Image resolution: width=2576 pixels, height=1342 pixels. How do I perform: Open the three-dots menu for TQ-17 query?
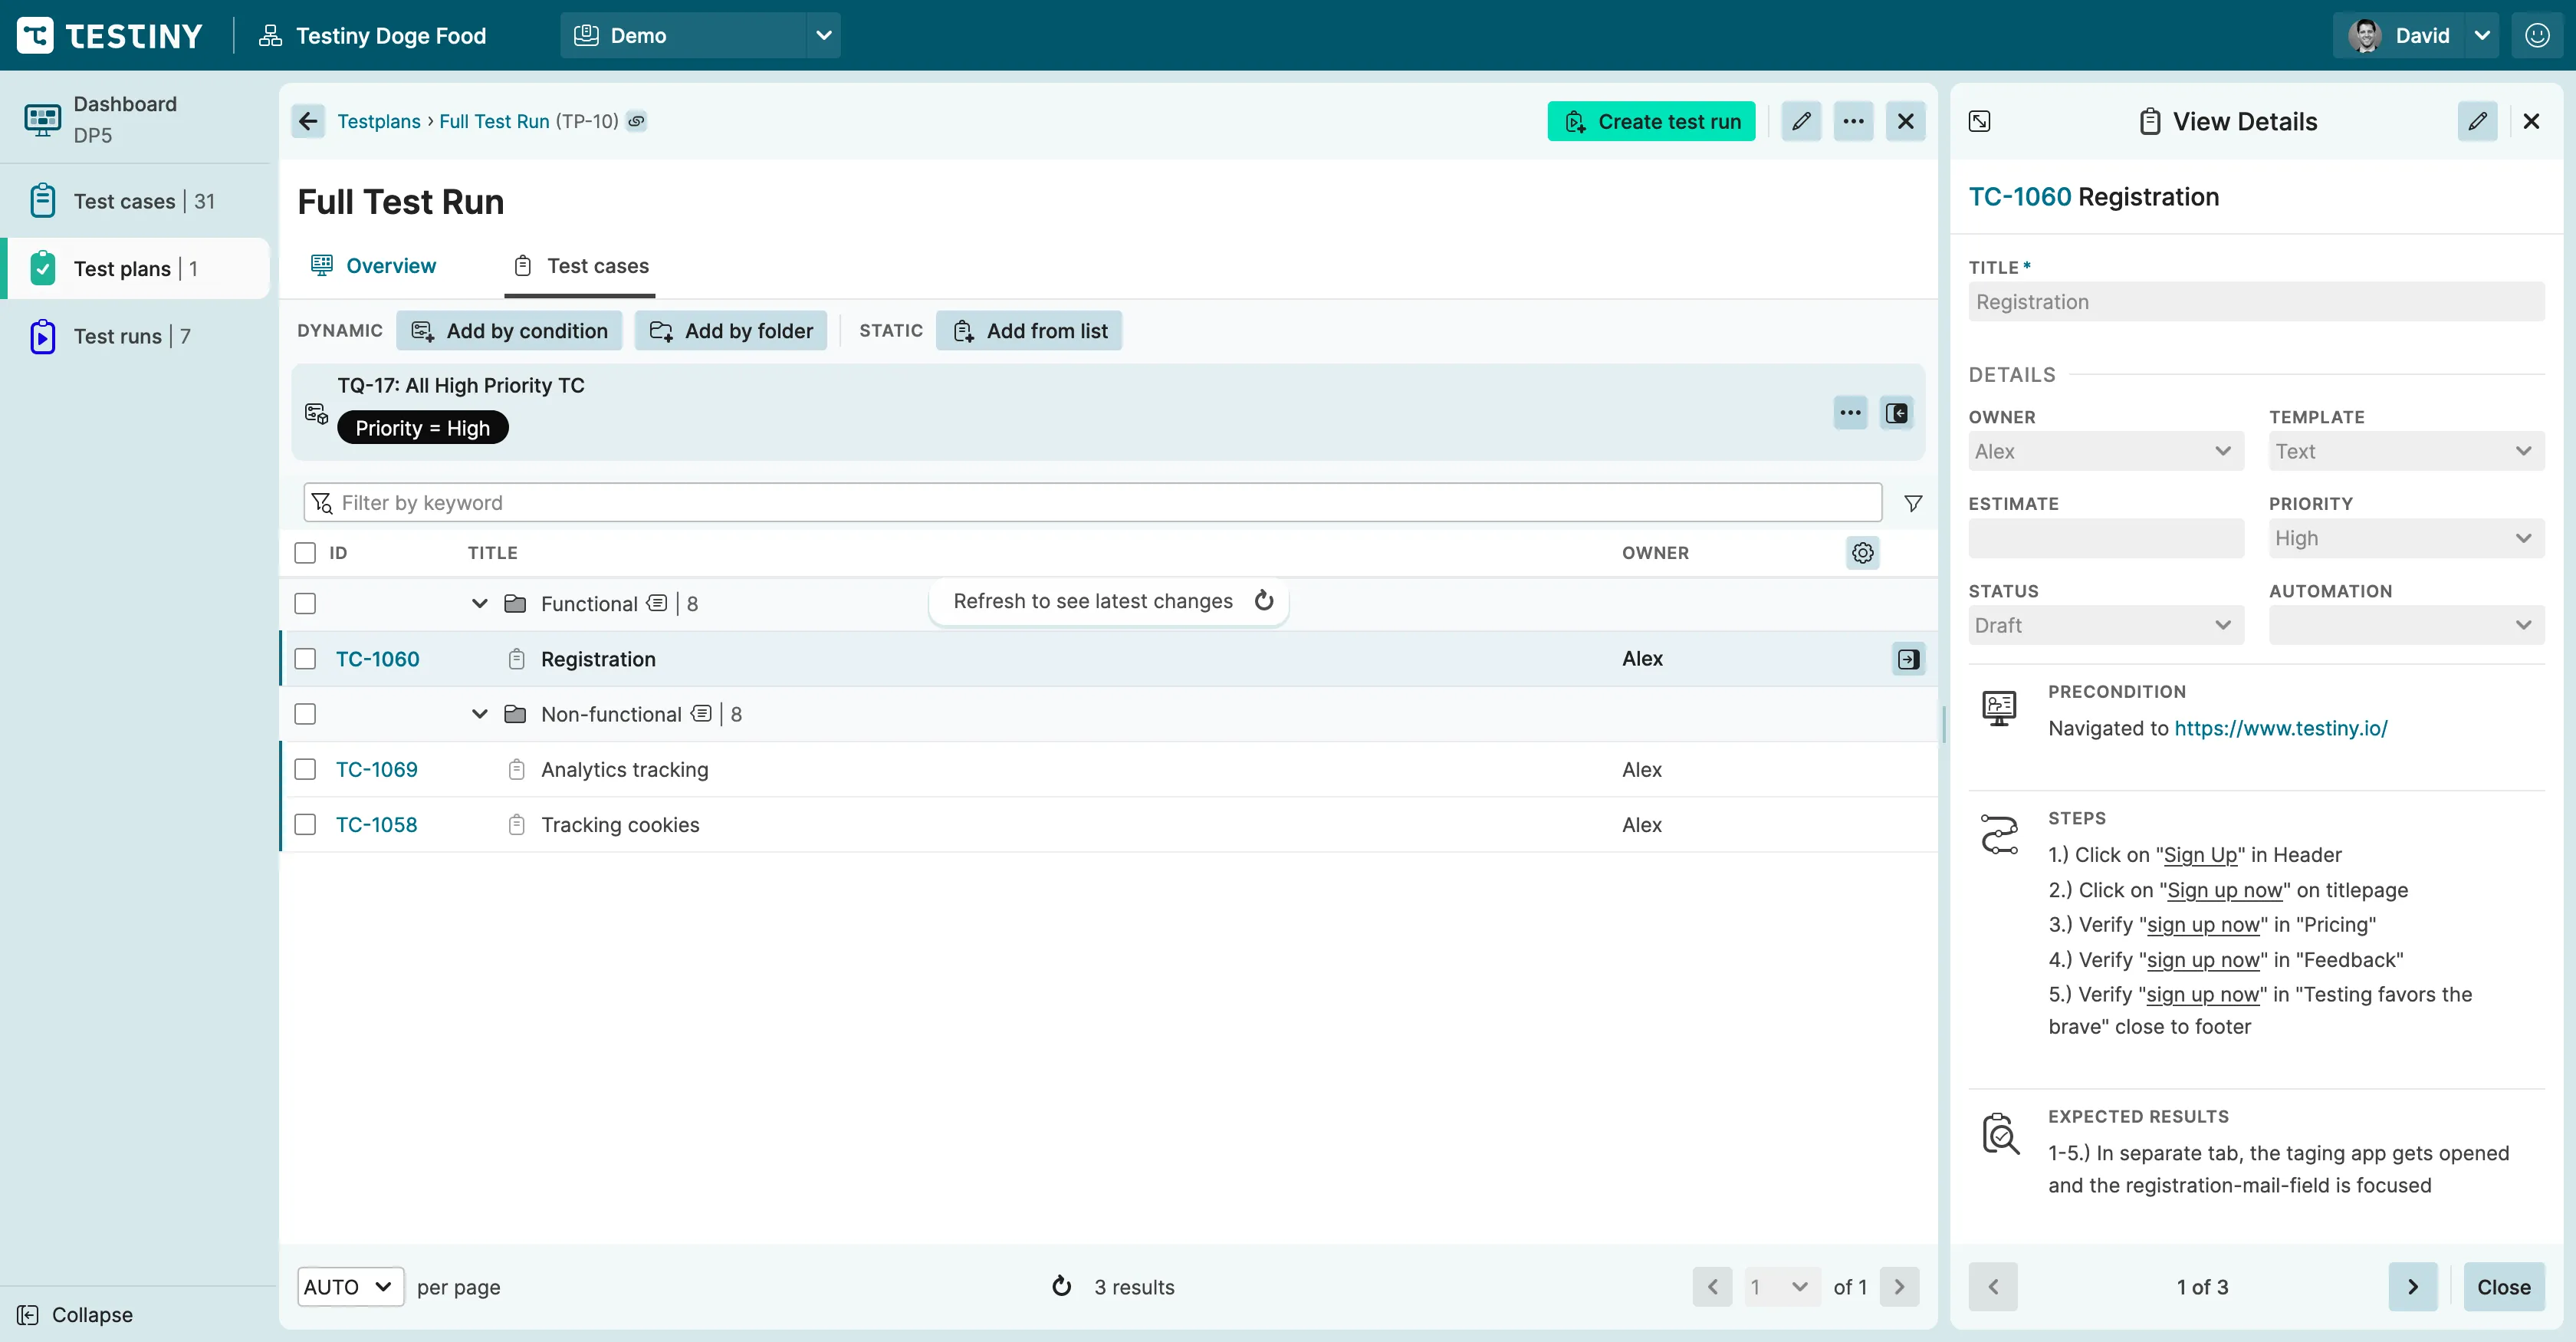1850,413
